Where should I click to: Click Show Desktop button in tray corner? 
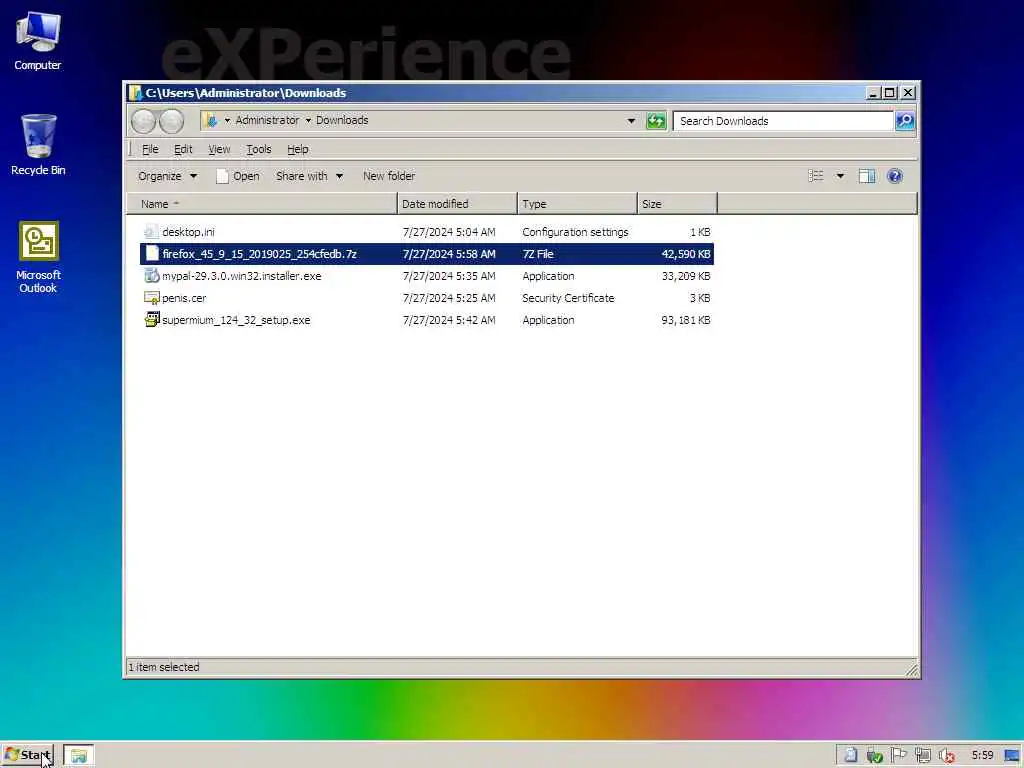(1012, 756)
